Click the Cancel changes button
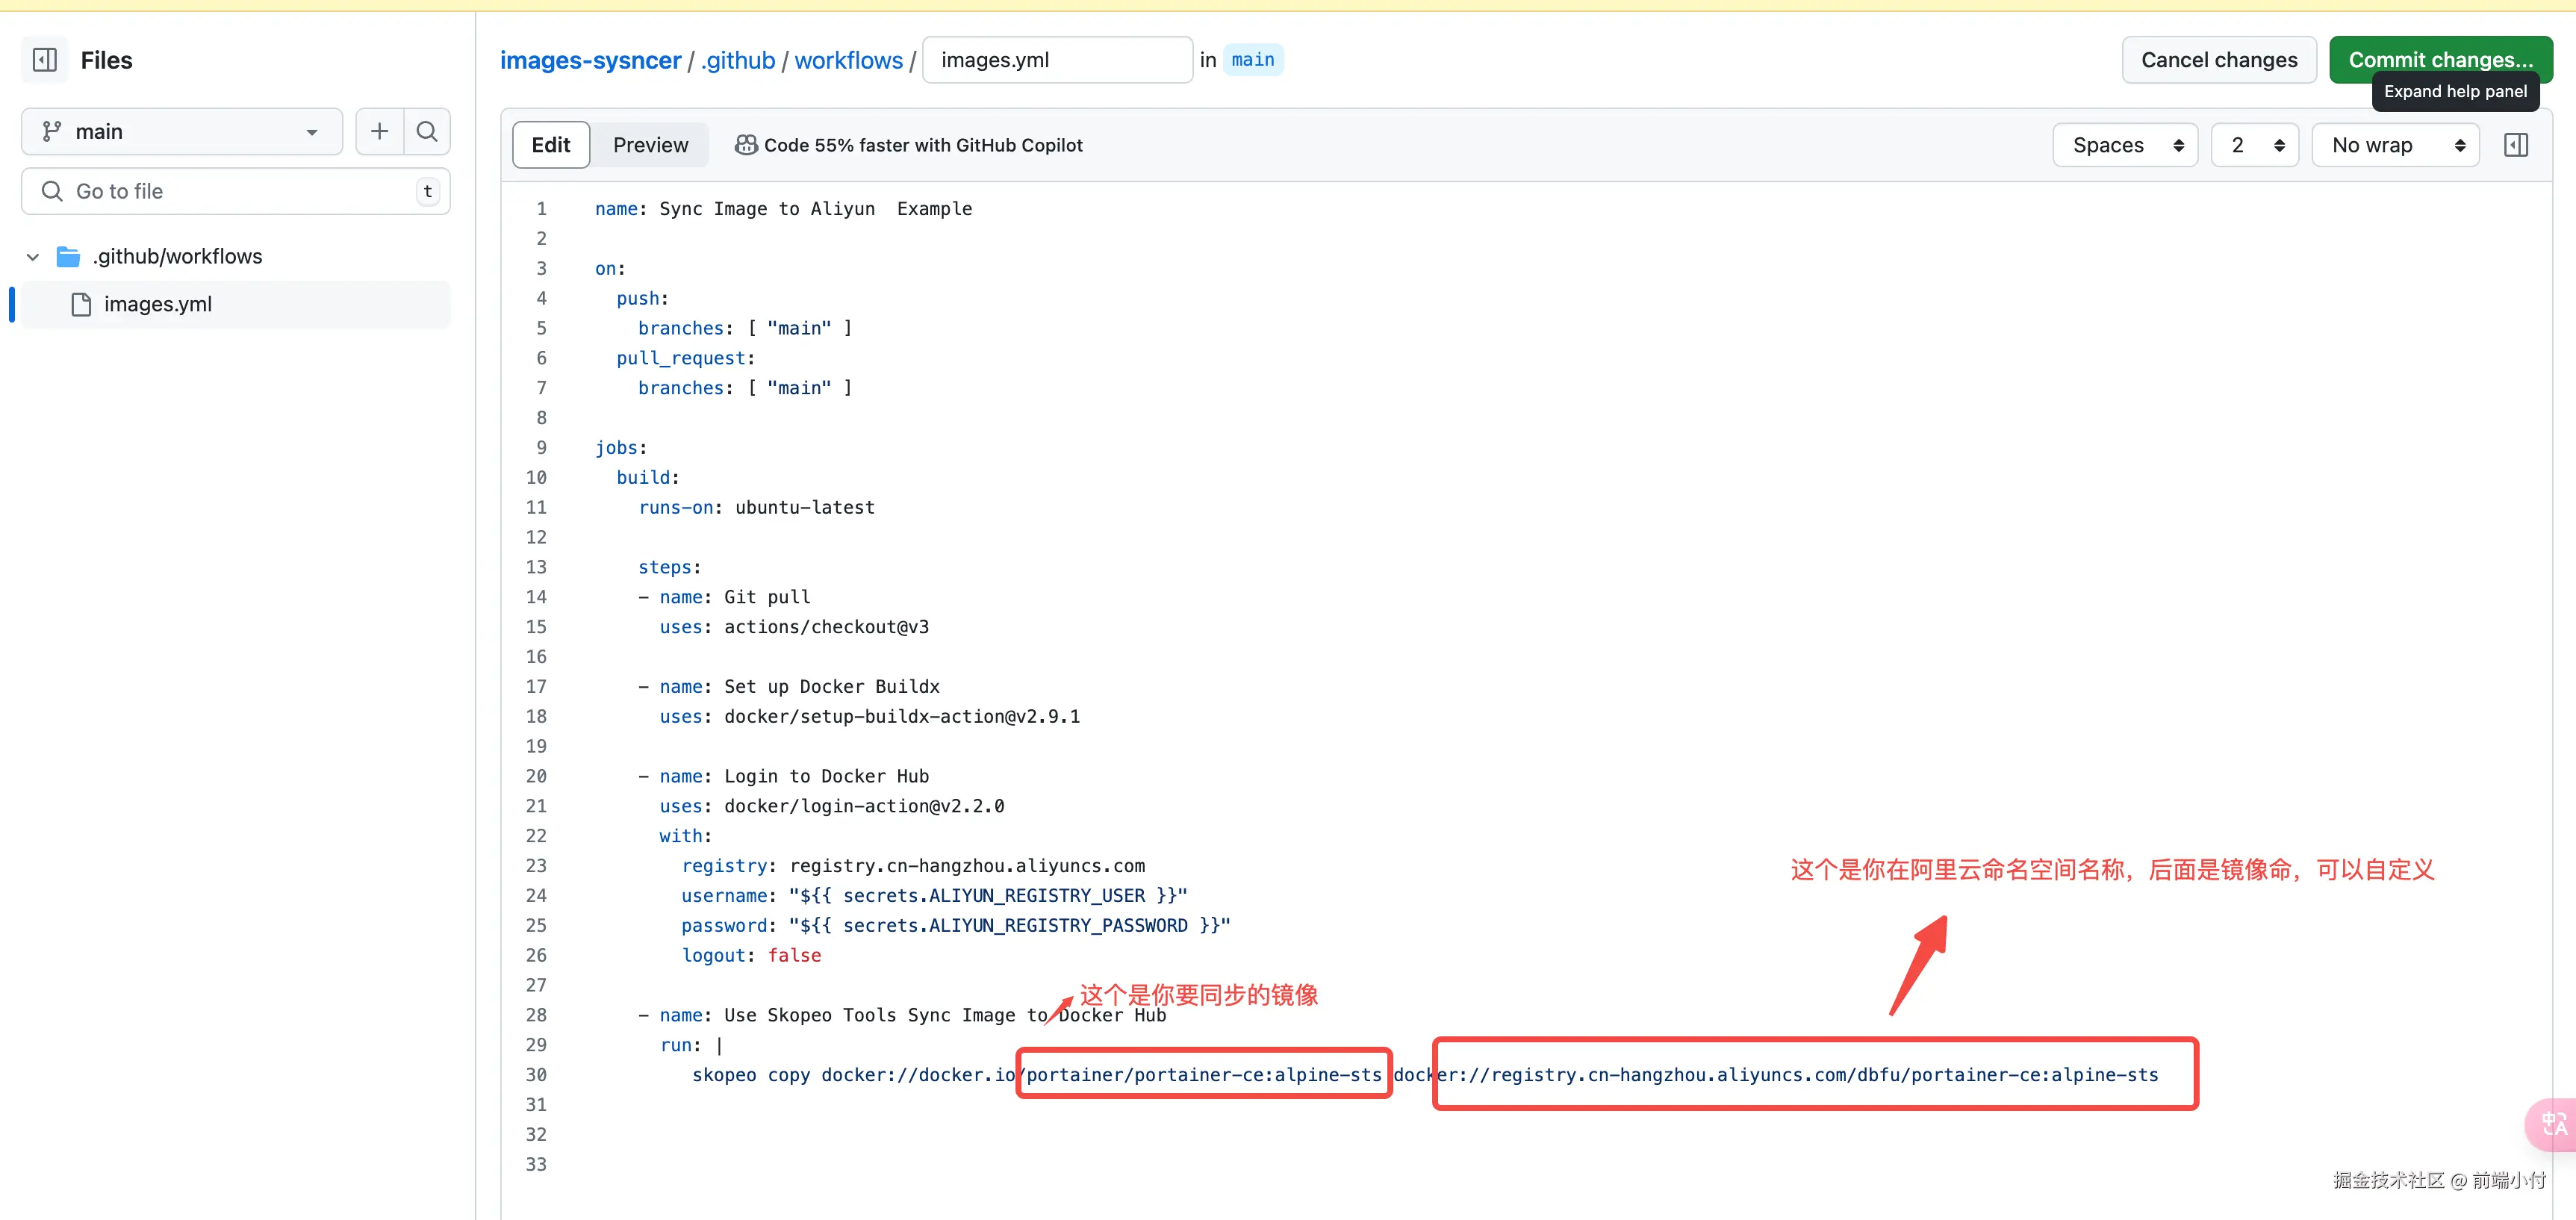 [x=2219, y=60]
